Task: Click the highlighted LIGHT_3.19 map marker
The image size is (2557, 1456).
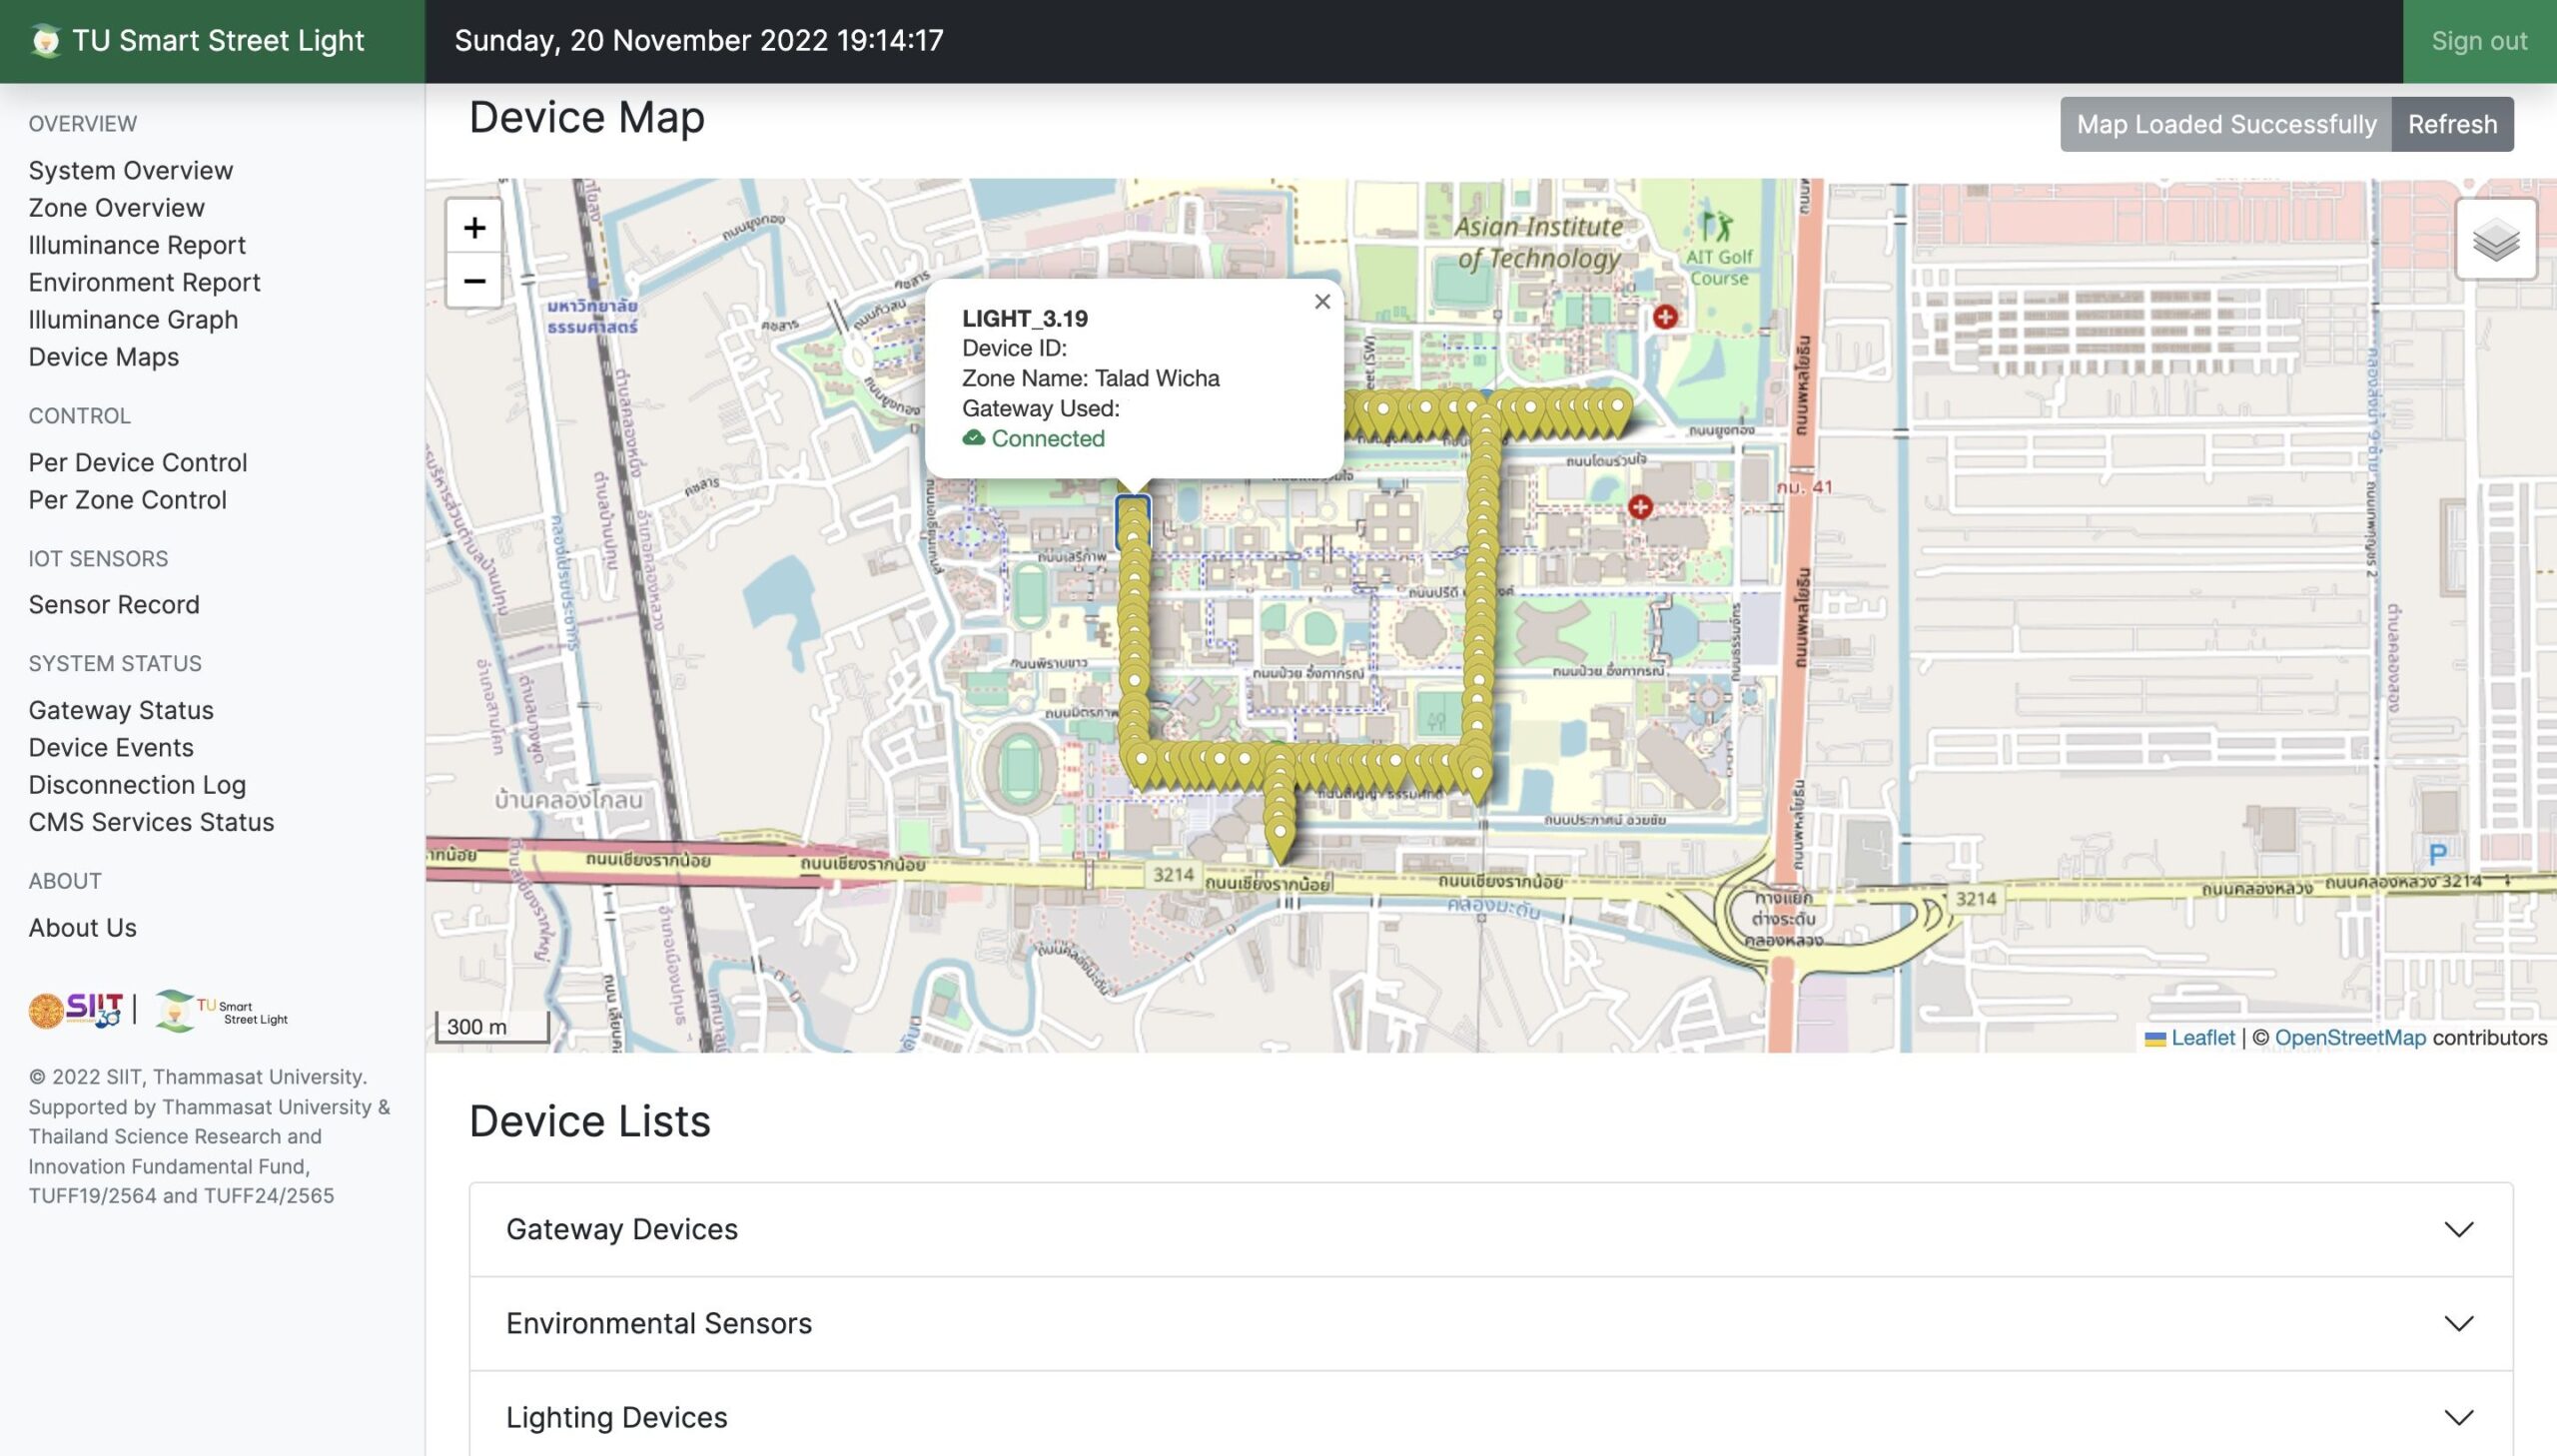Action: click(1132, 514)
